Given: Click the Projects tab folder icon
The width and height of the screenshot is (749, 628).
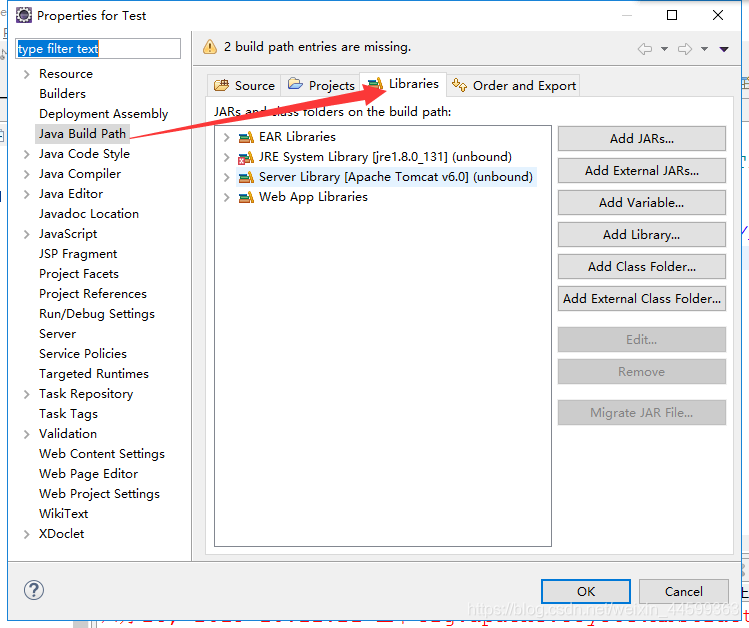Looking at the screenshot, I should click(x=295, y=85).
